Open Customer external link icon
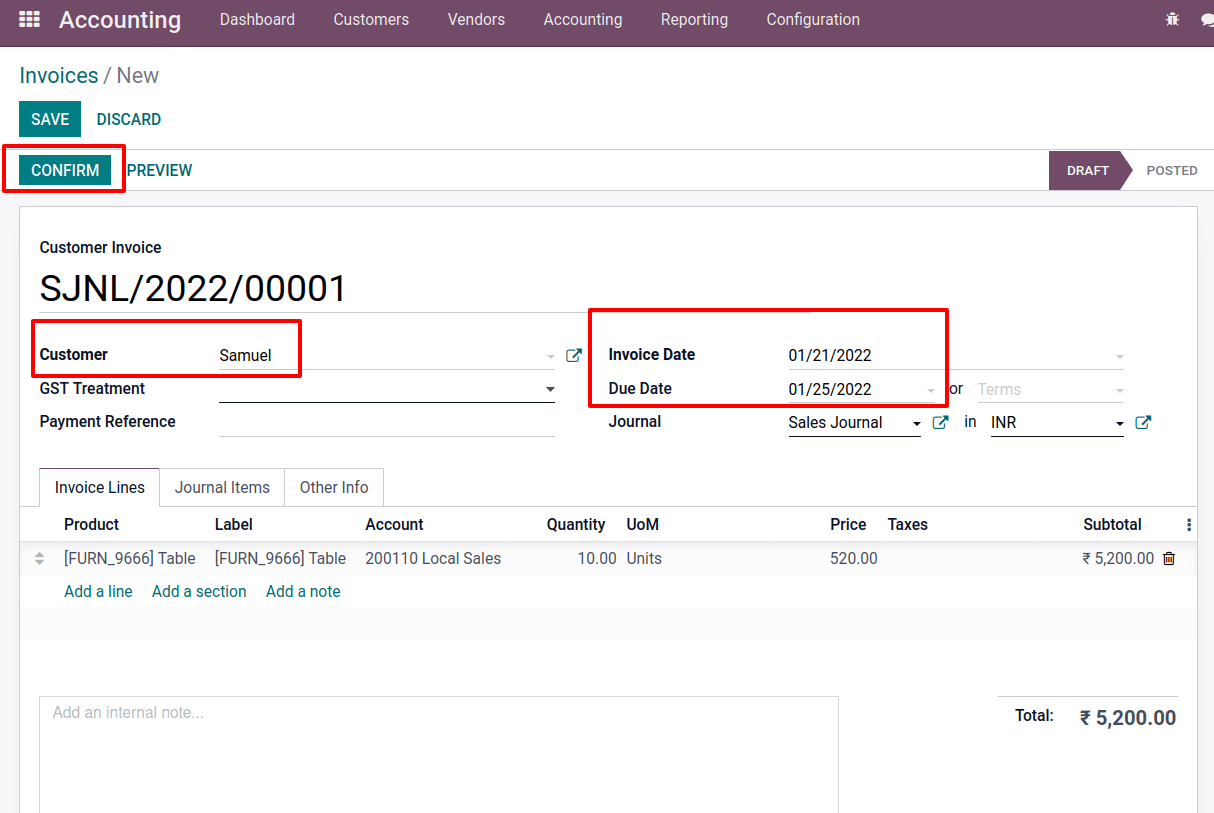1214x813 pixels. click(x=574, y=355)
